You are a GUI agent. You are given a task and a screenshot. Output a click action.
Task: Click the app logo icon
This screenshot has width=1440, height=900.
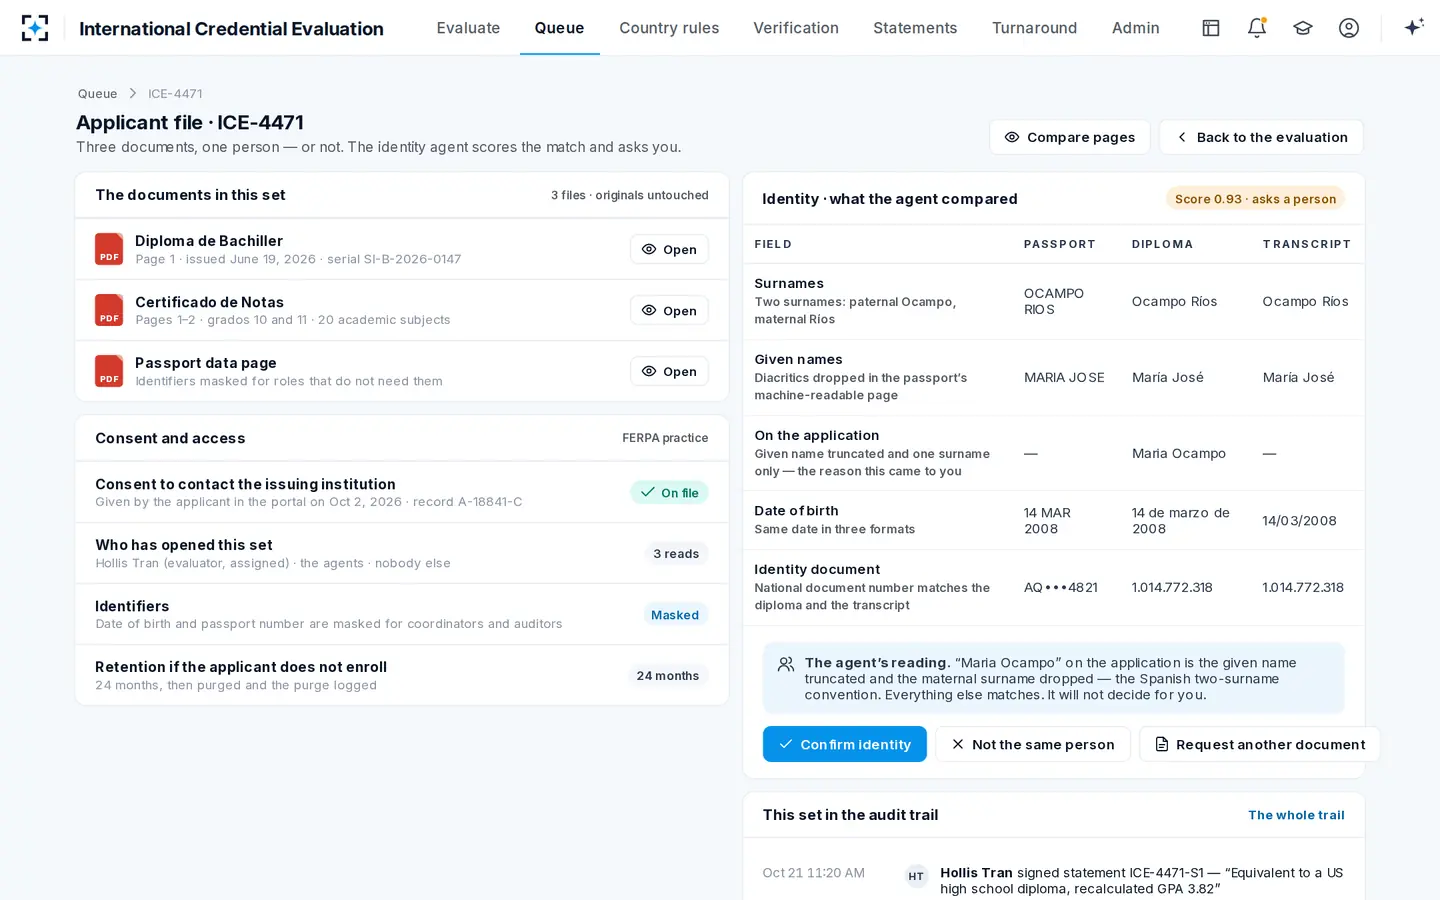[35, 28]
